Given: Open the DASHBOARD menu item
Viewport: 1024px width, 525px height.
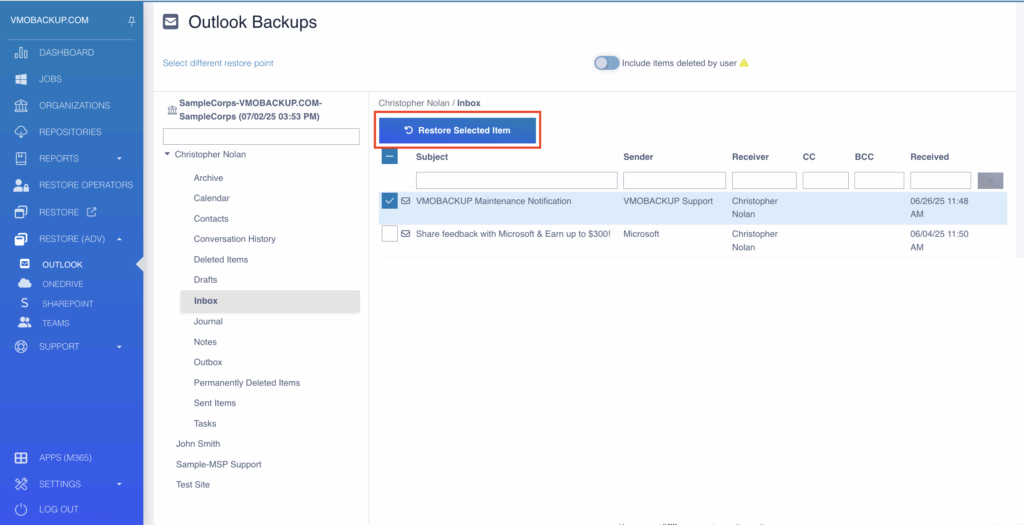Looking at the screenshot, I should pos(67,52).
